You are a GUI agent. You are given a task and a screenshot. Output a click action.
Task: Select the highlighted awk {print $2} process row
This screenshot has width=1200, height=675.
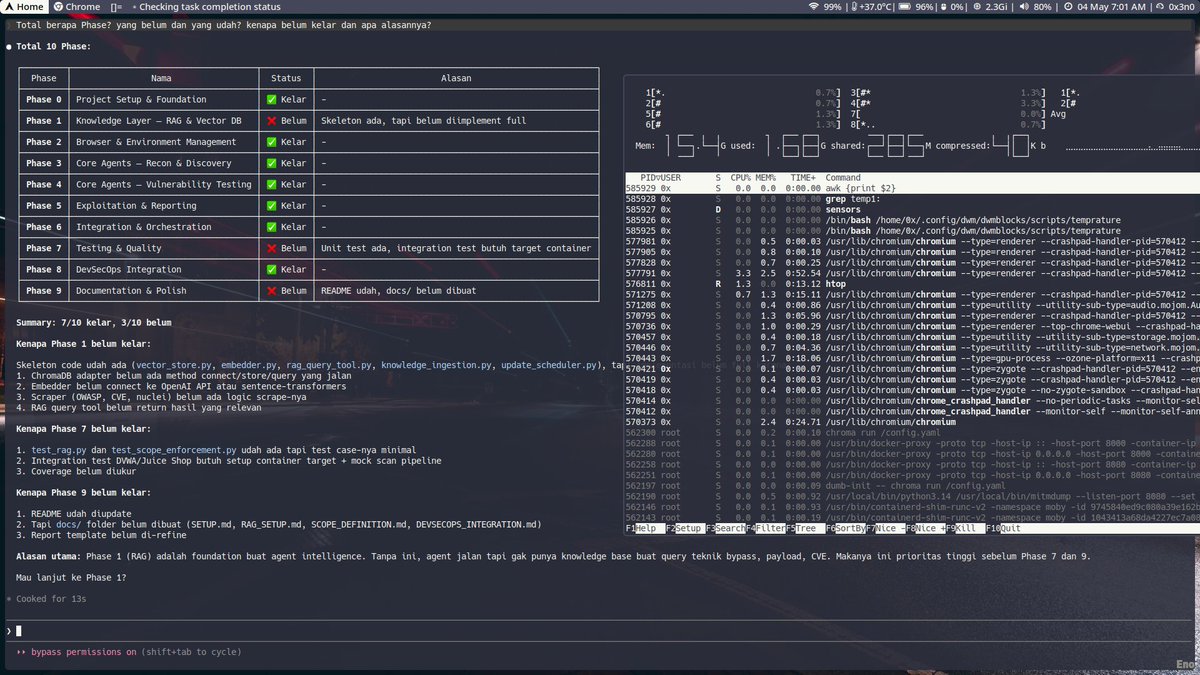[912, 188]
